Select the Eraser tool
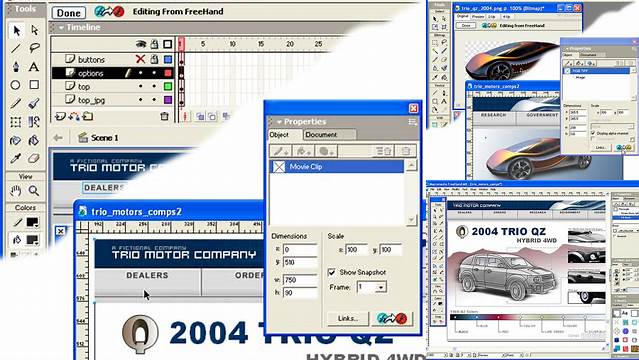 click(34, 158)
